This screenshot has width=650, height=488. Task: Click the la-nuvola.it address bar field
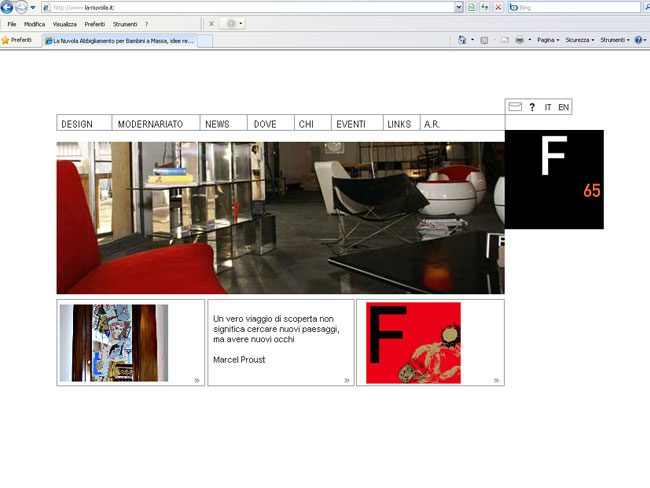[247, 7]
